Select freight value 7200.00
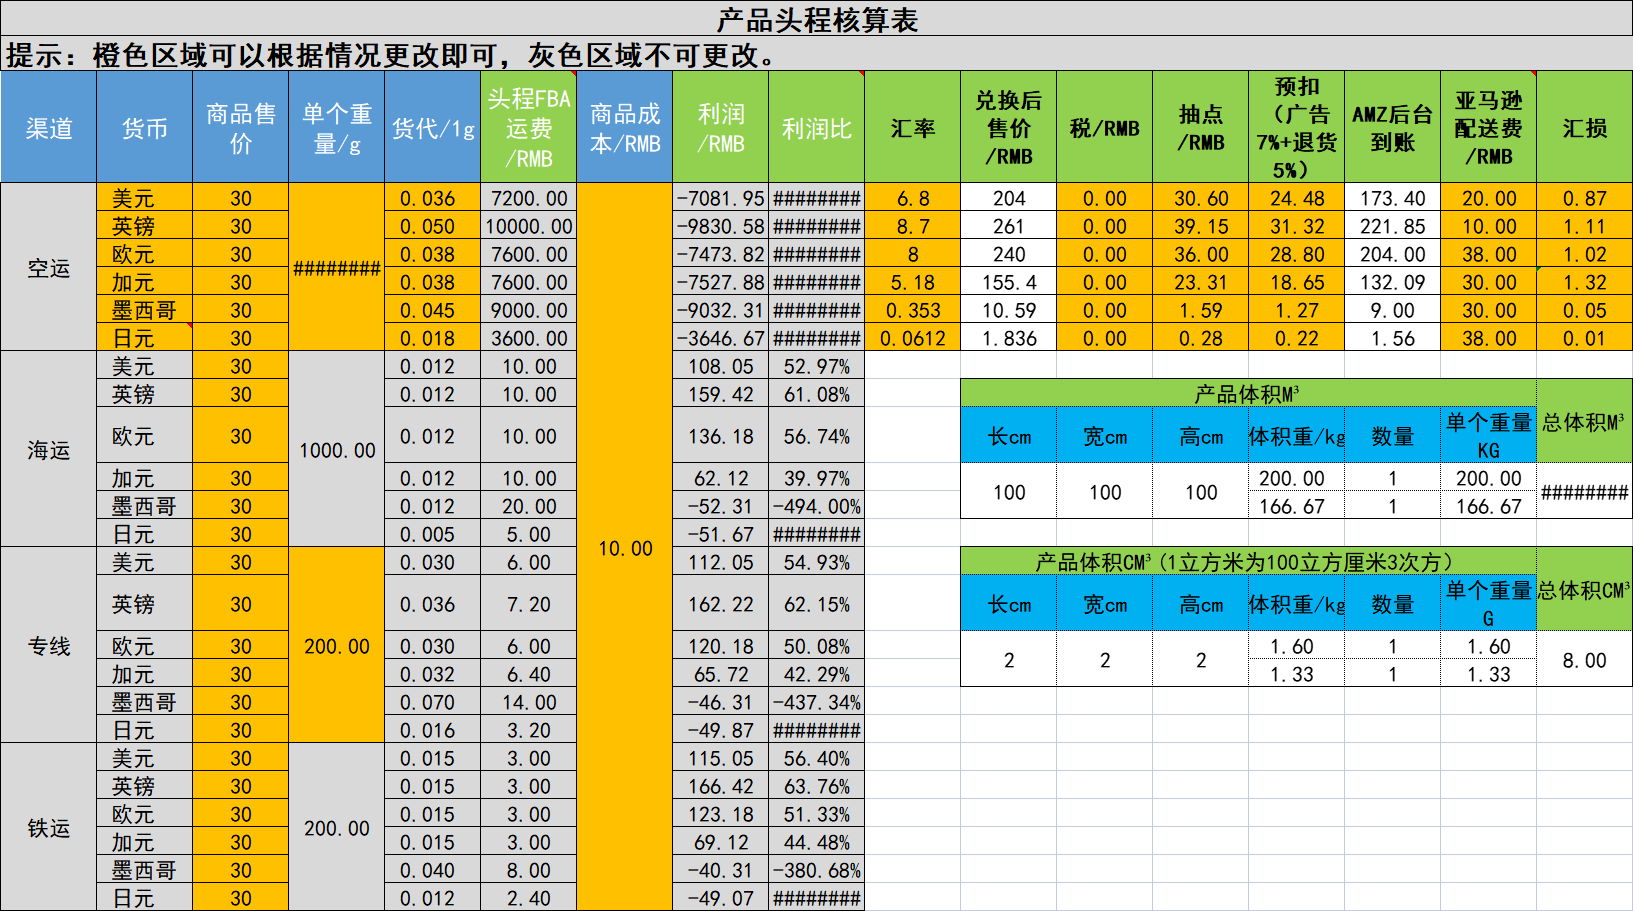Viewport: 1633px width, 911px height. click(528, 197)
